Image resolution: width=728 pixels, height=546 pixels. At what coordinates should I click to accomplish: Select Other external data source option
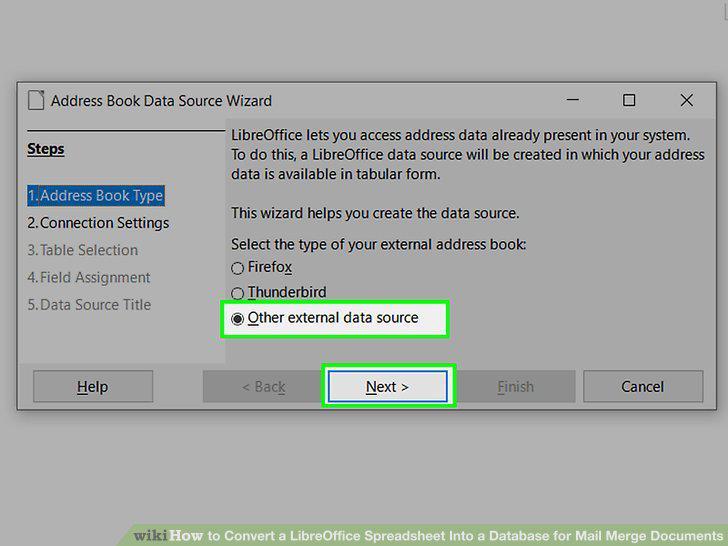(325, 318)
